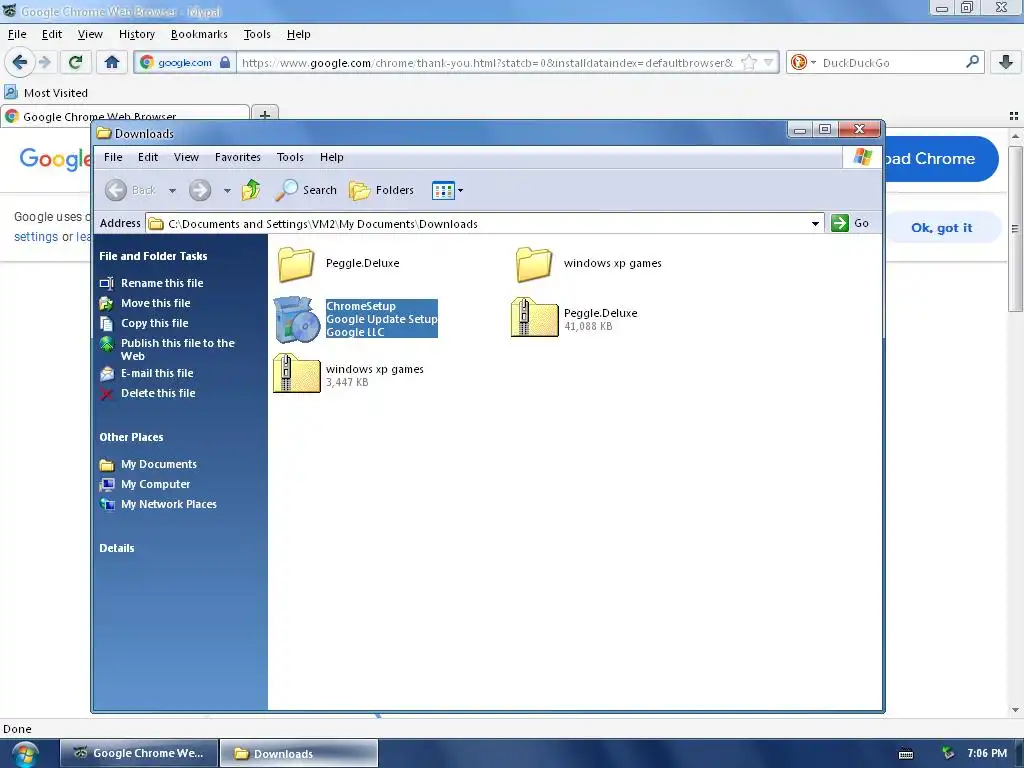Expand the Details section
The image size is (1024, 768).
pos(117,548)
